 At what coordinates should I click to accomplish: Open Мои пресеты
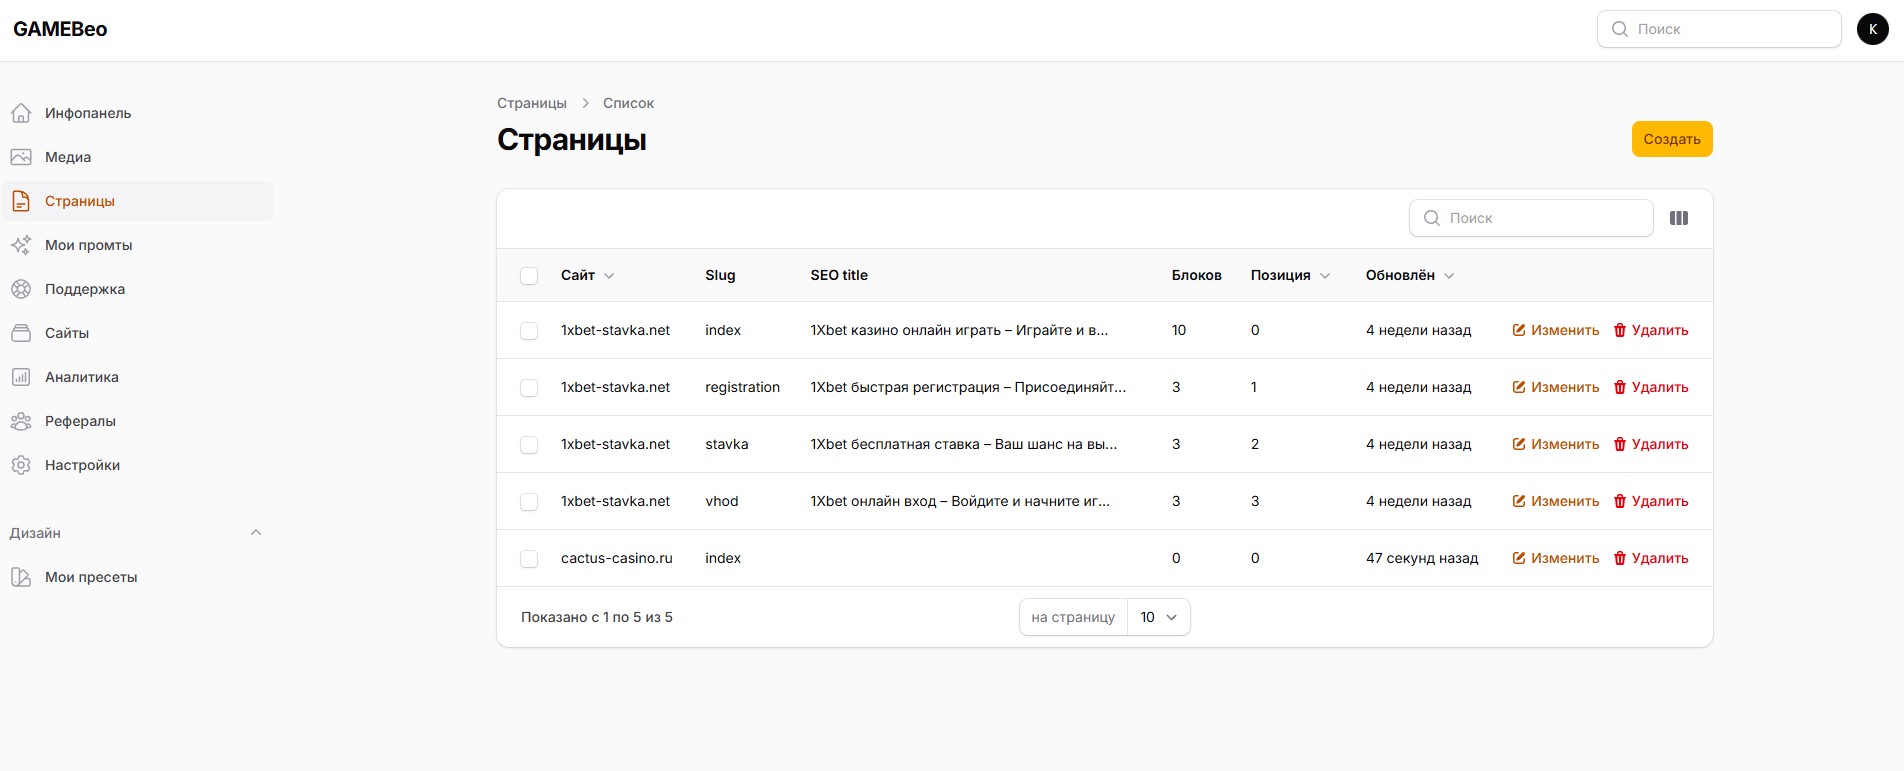point(138,577)
